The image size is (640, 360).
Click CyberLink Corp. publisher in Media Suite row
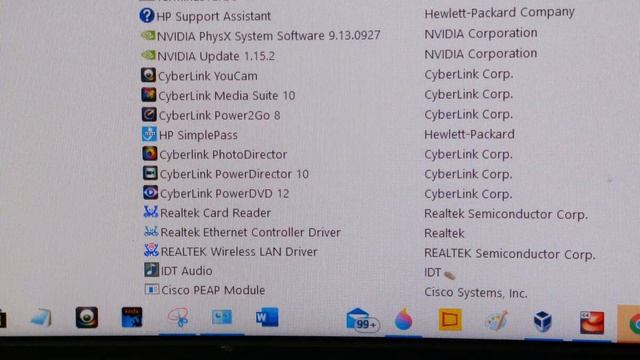tap(469, 94)
